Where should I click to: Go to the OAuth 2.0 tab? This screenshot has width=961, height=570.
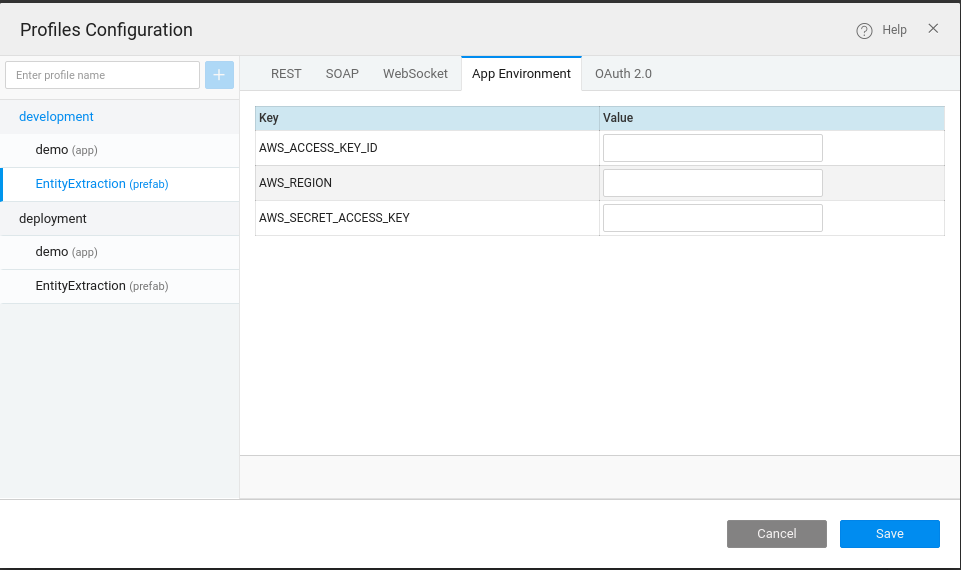pos(623,74)
